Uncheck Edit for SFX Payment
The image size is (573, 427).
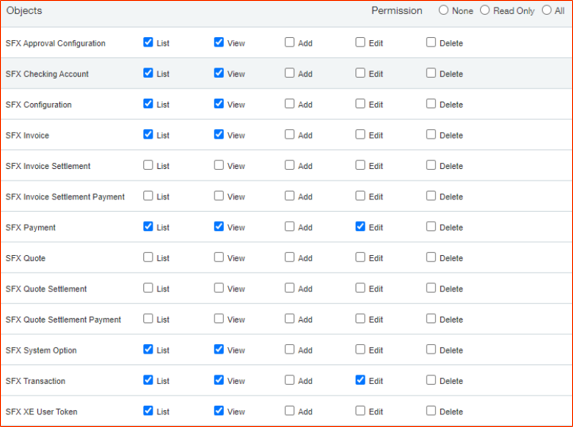(360, 227)
